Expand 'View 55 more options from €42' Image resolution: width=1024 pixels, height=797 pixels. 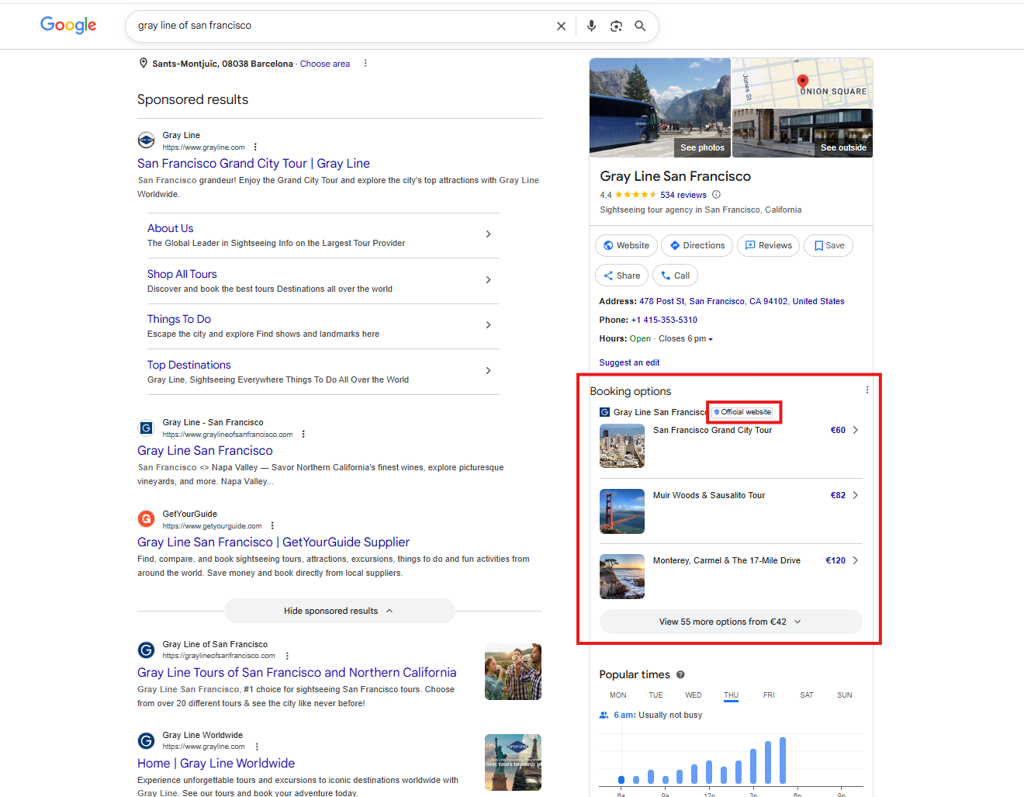tap(731, 622)
